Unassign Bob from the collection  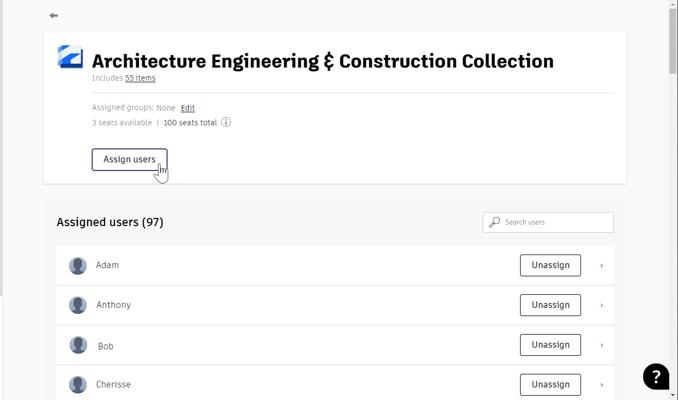point(550,345)
